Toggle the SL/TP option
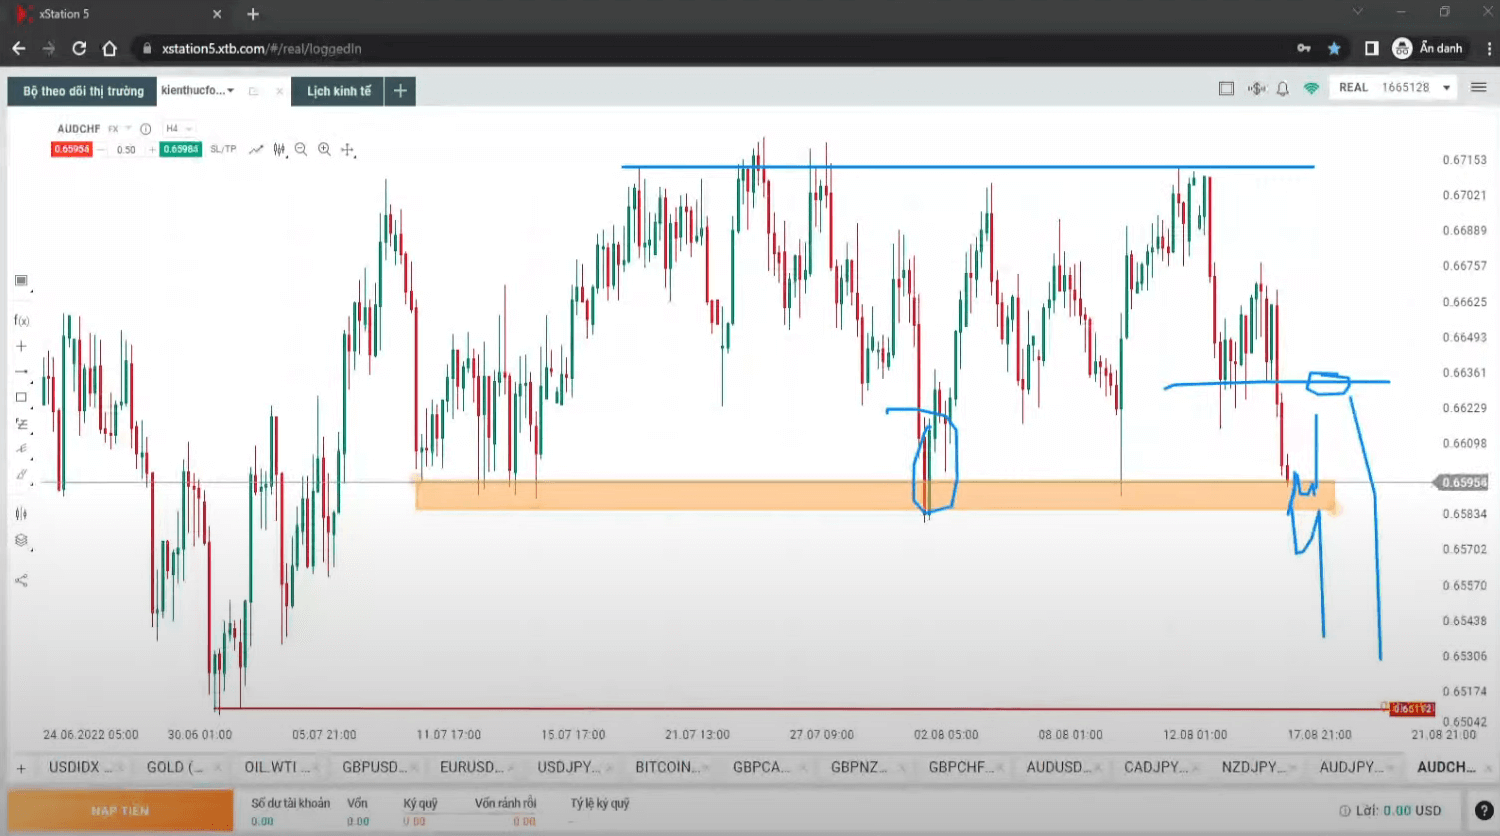This screenshot has width=1500, height=836. [x=223, y=149]
